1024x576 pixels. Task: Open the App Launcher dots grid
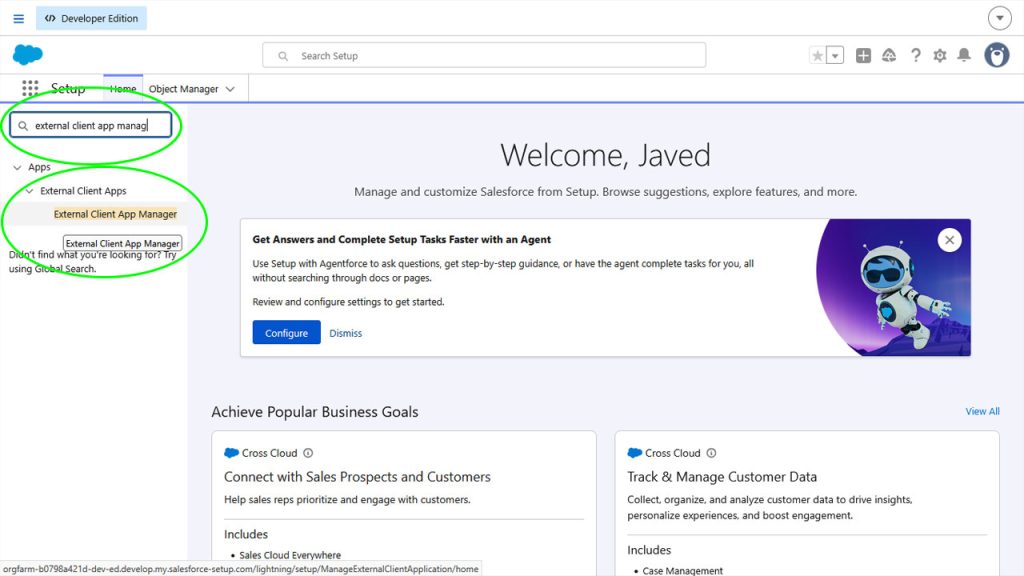[x=30, y=88]
